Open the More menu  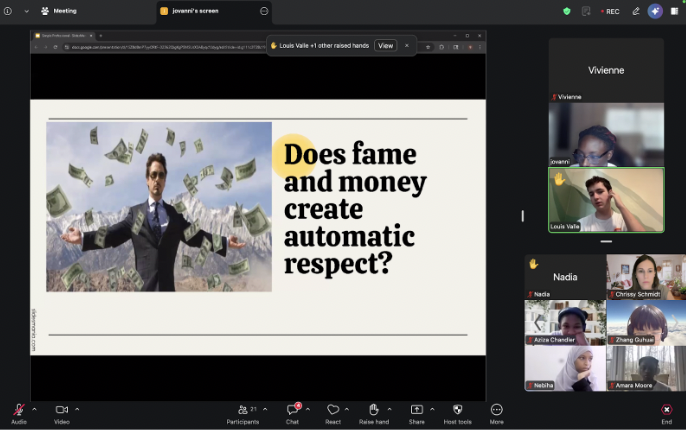point(497,414)
